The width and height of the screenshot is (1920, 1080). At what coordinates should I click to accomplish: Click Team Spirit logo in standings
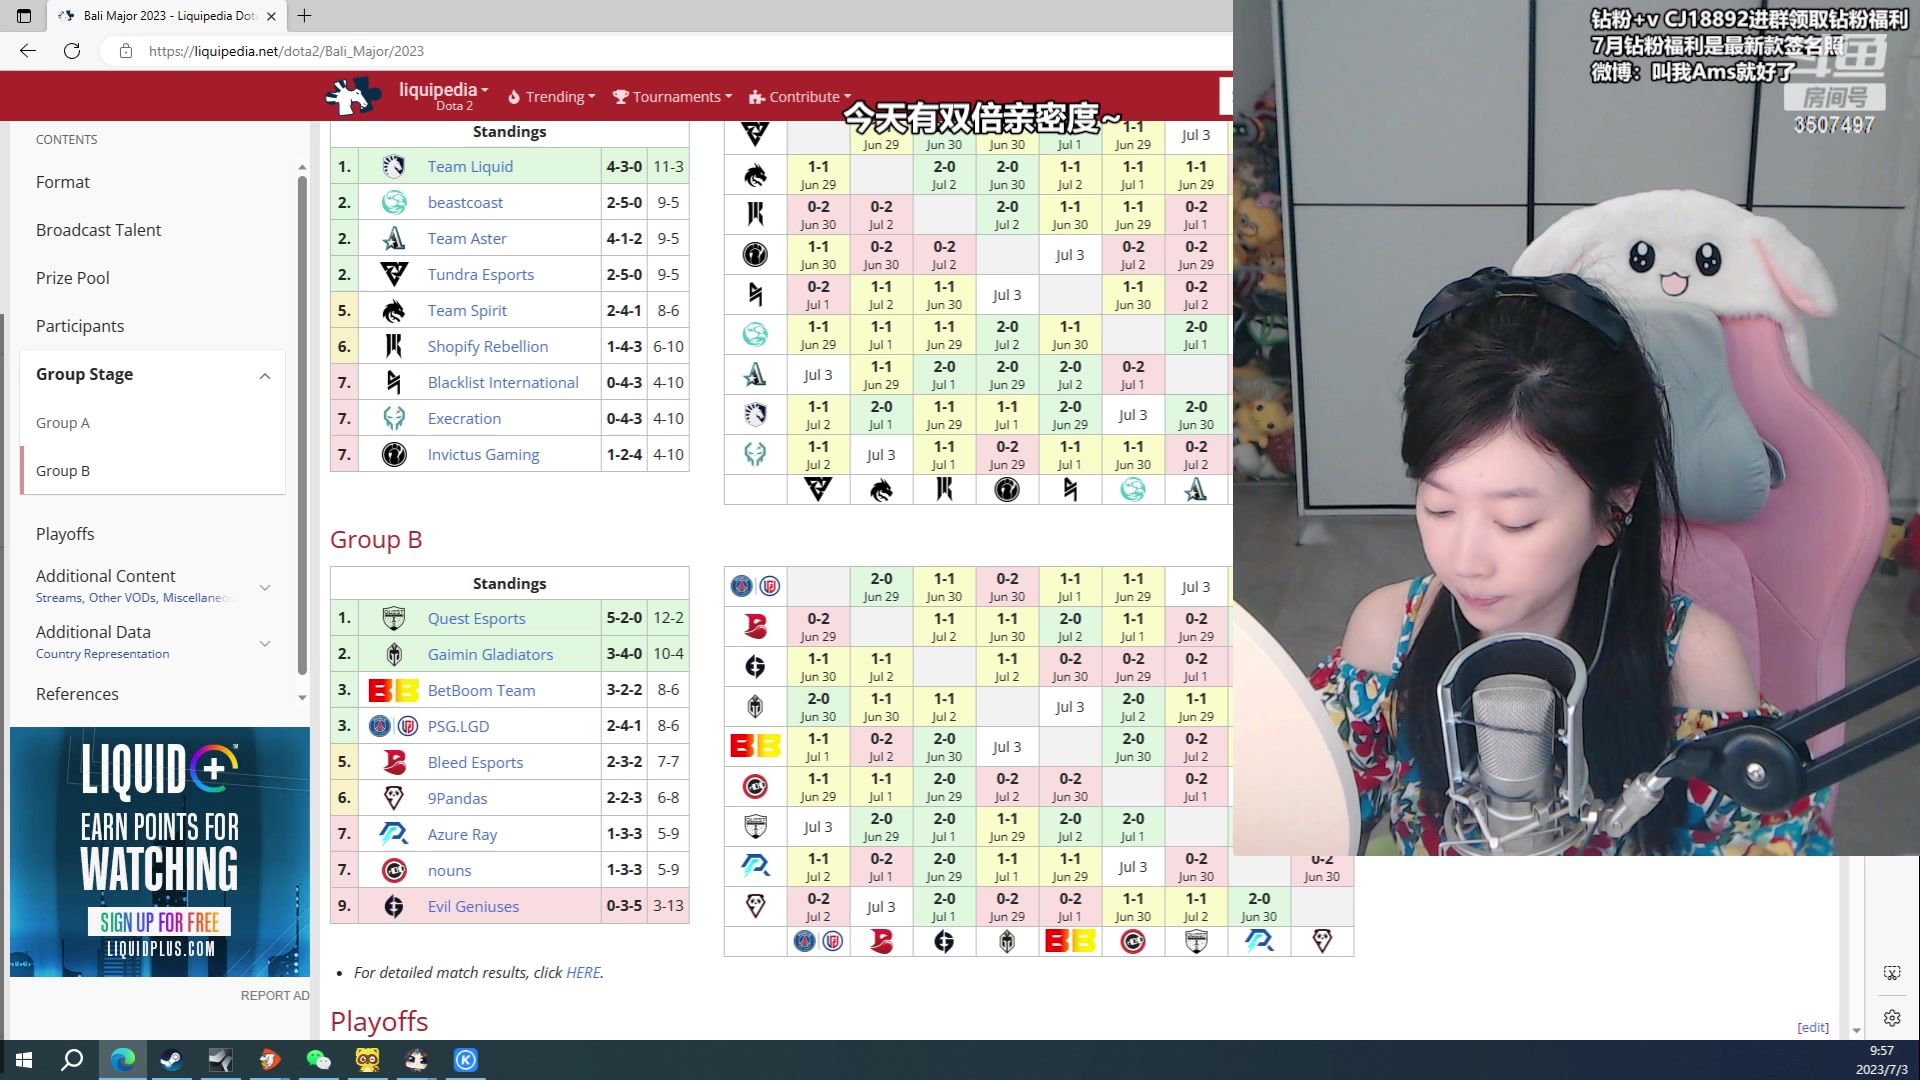point(394,310)
